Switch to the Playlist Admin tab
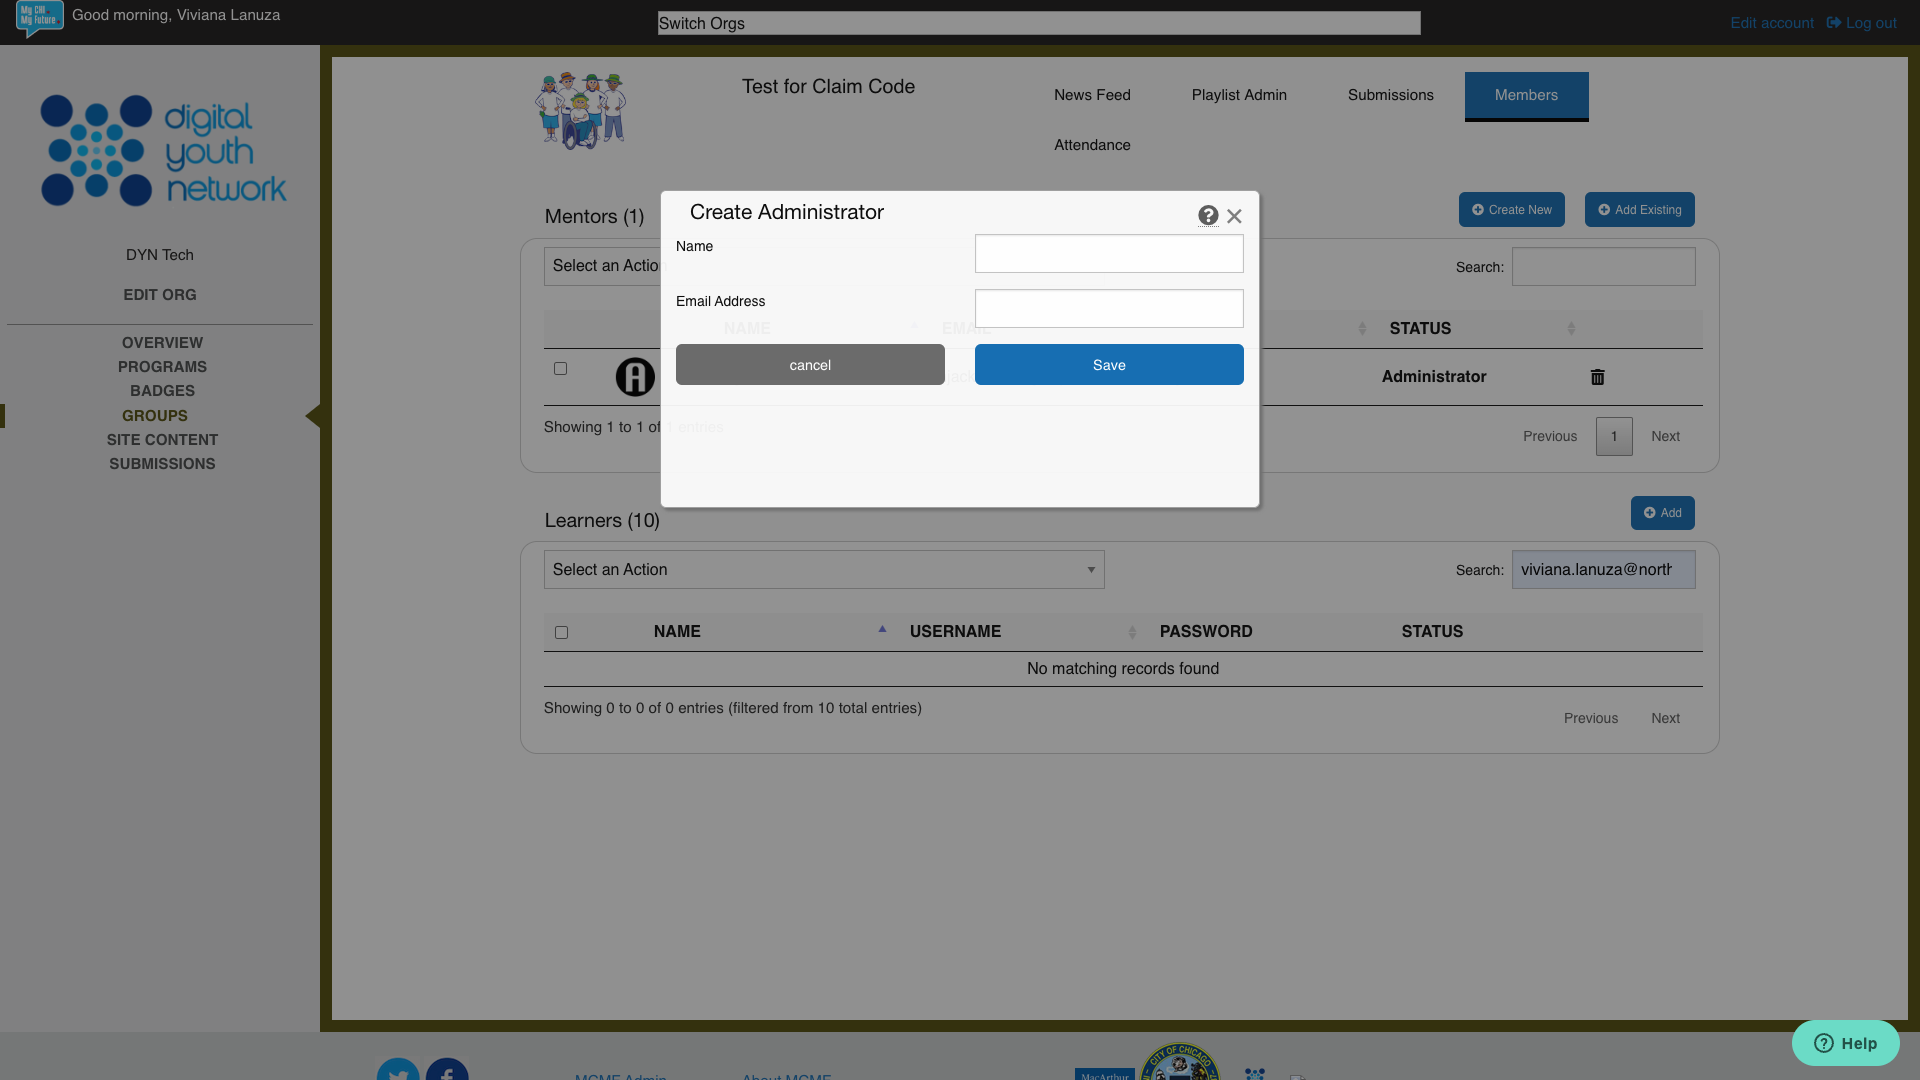 [1238, 95]
